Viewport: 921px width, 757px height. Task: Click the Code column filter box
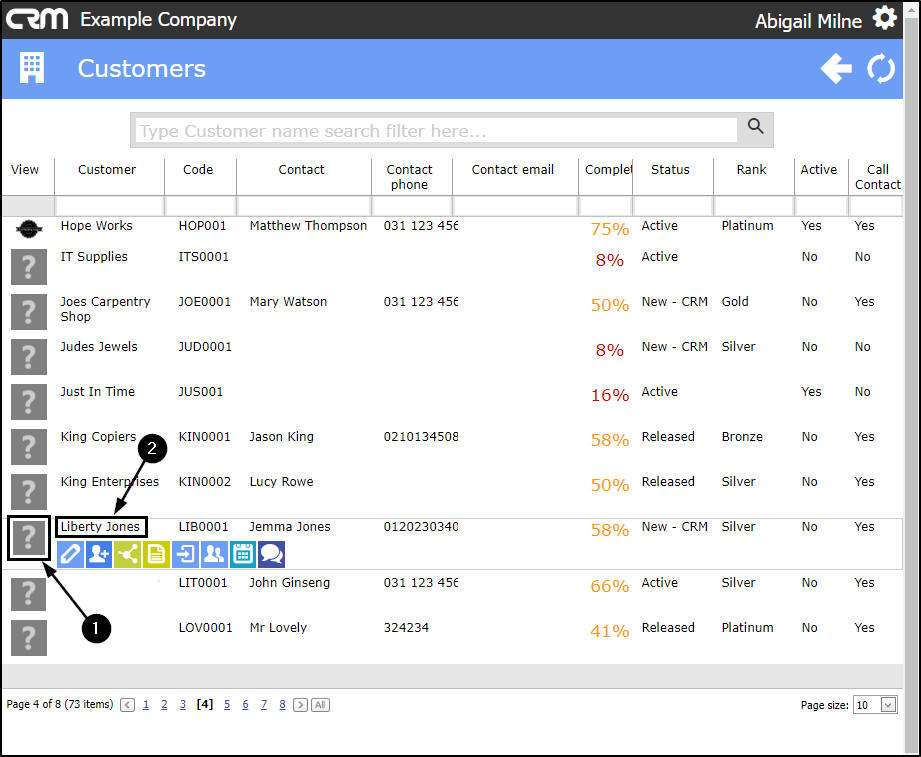tap(200, 206)
